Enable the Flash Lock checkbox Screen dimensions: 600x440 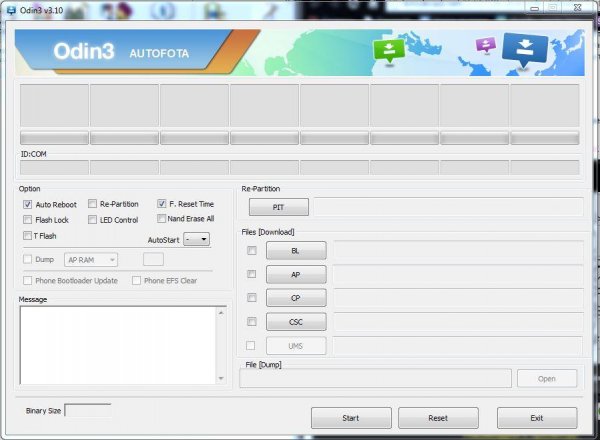coord(27,220)
